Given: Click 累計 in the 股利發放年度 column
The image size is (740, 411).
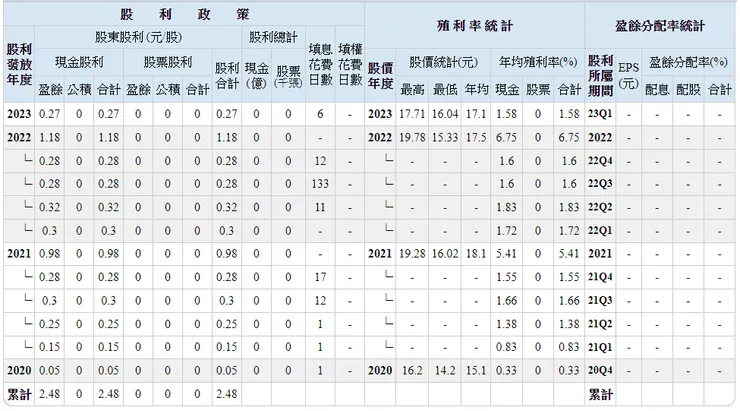Looking at the screenshot, I should click(x=19, y=394).
